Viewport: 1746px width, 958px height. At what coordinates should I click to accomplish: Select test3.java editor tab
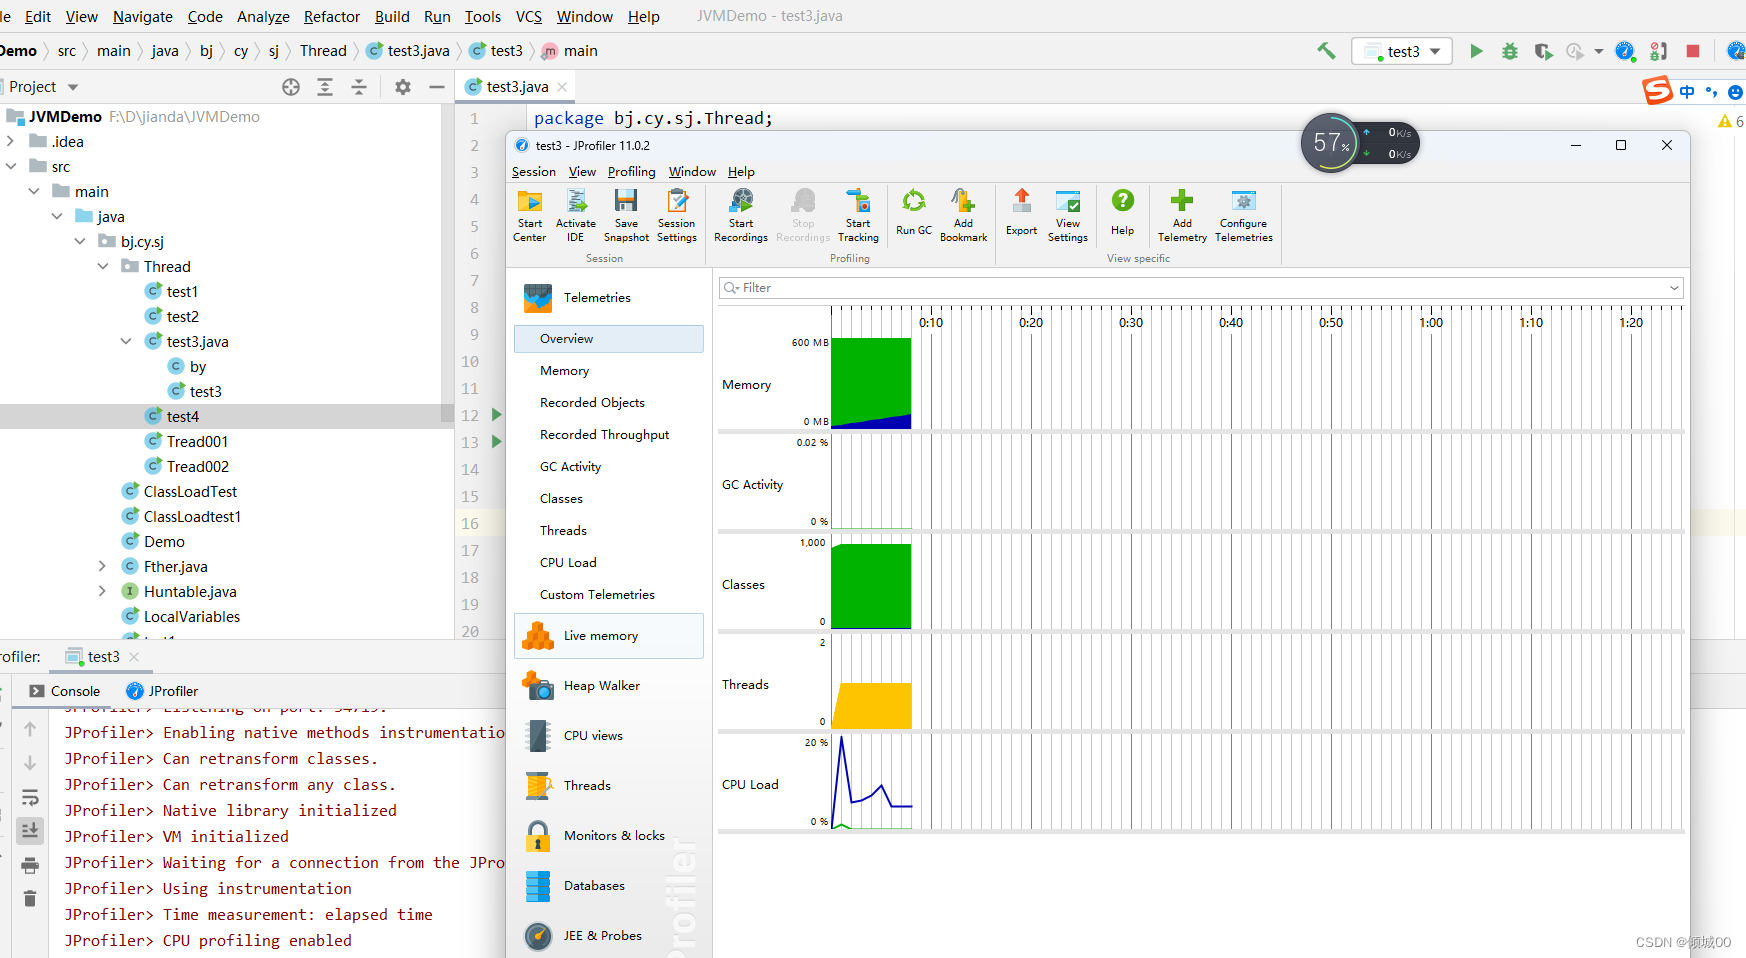point(517,87)
